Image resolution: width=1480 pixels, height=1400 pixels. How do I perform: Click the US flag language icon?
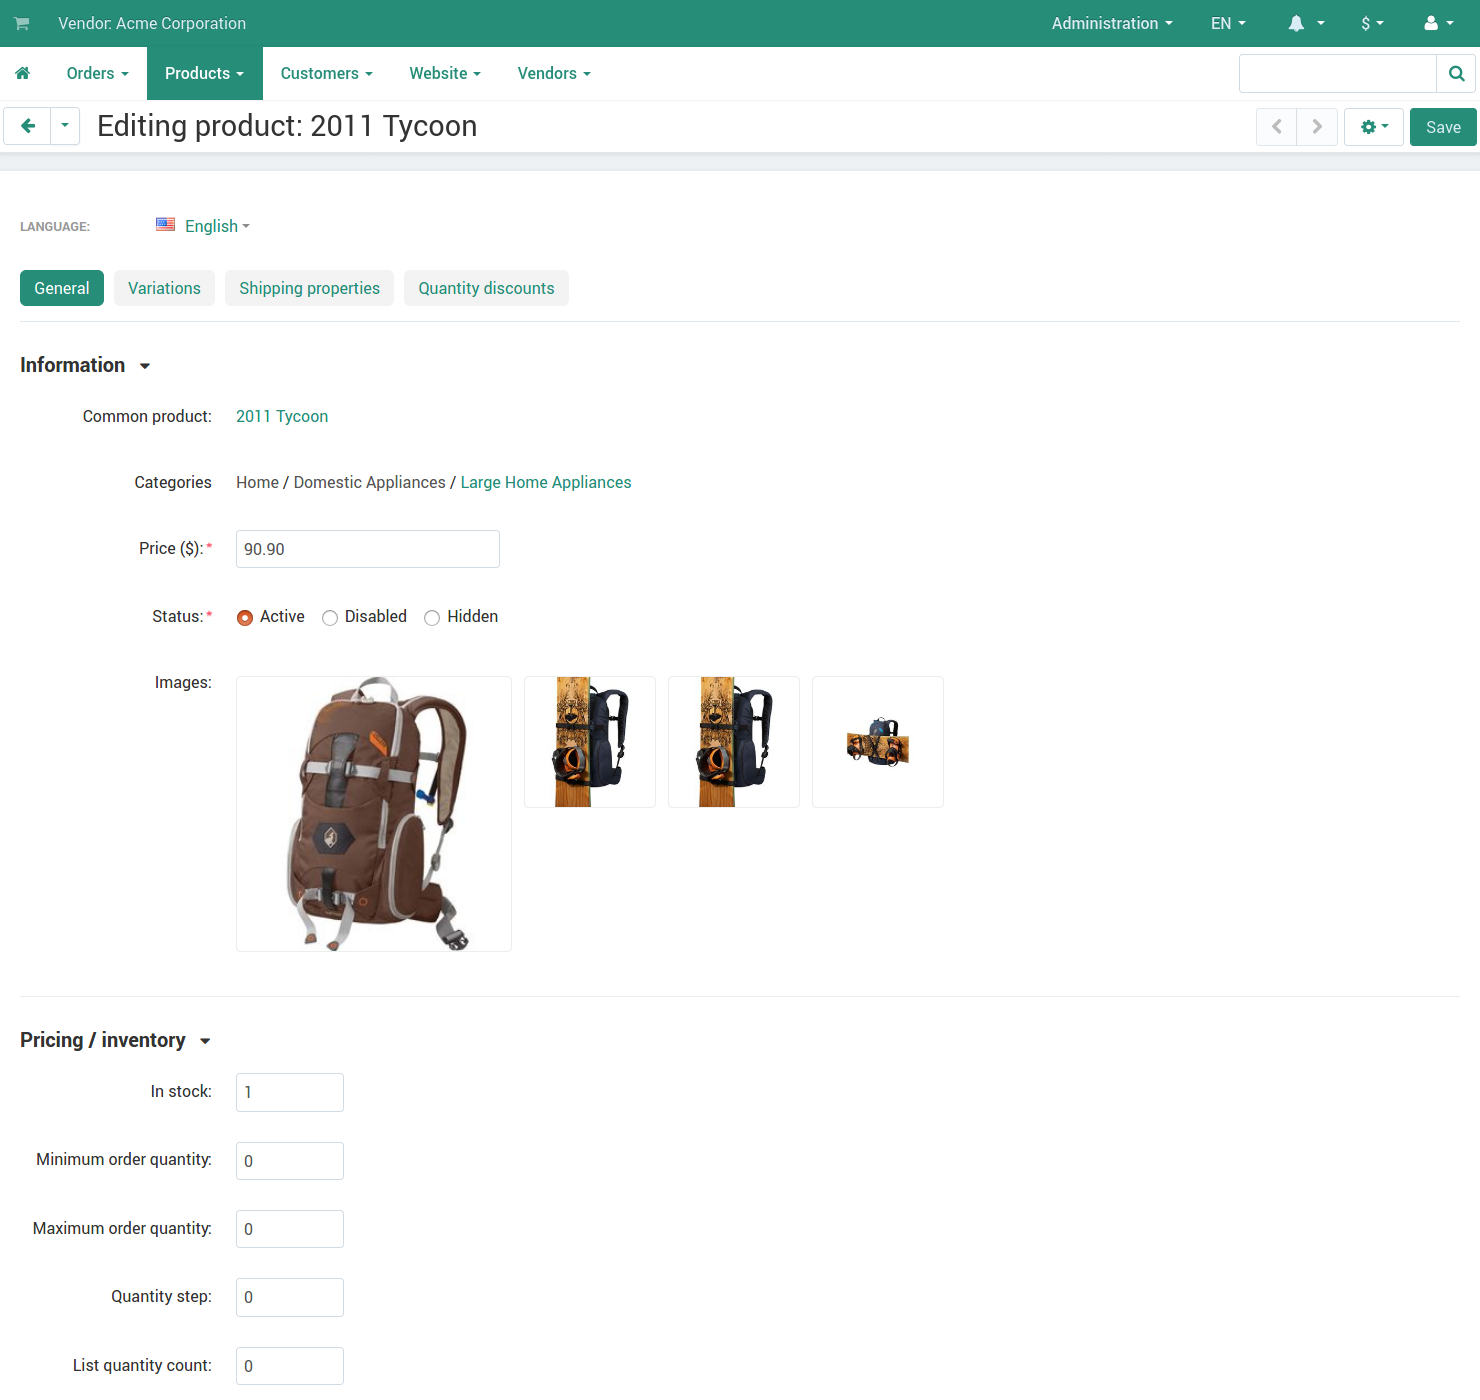tap(165, 225)
